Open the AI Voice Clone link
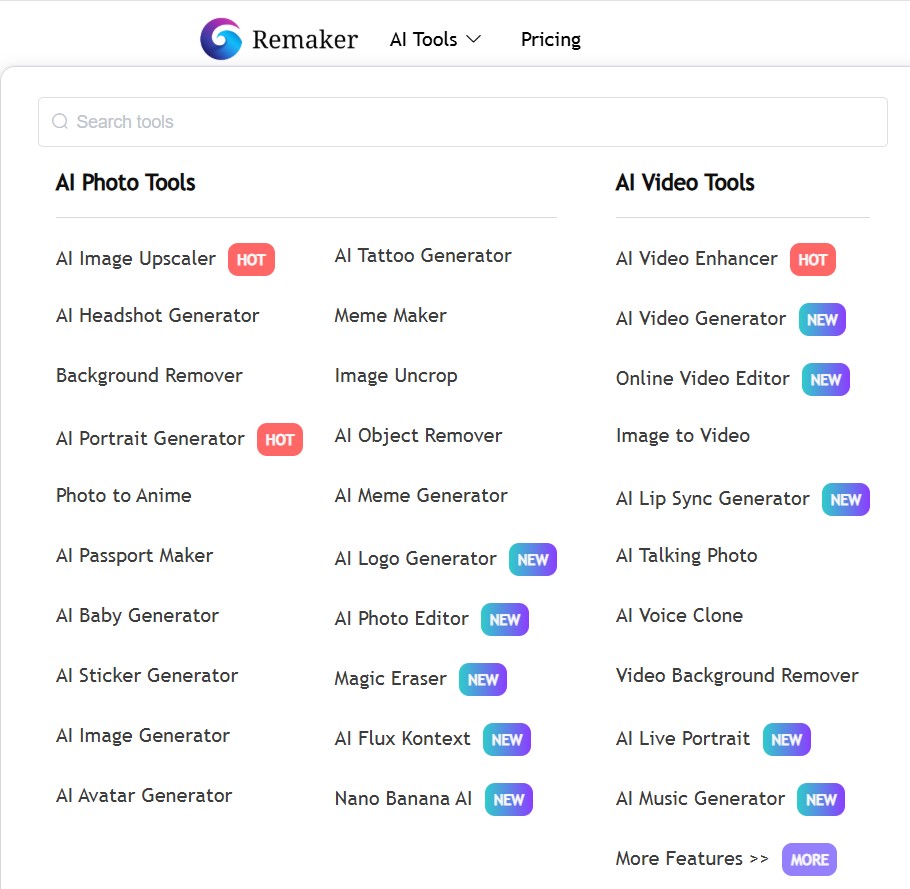This screenshot has width=910, height=889. point(679,616)
